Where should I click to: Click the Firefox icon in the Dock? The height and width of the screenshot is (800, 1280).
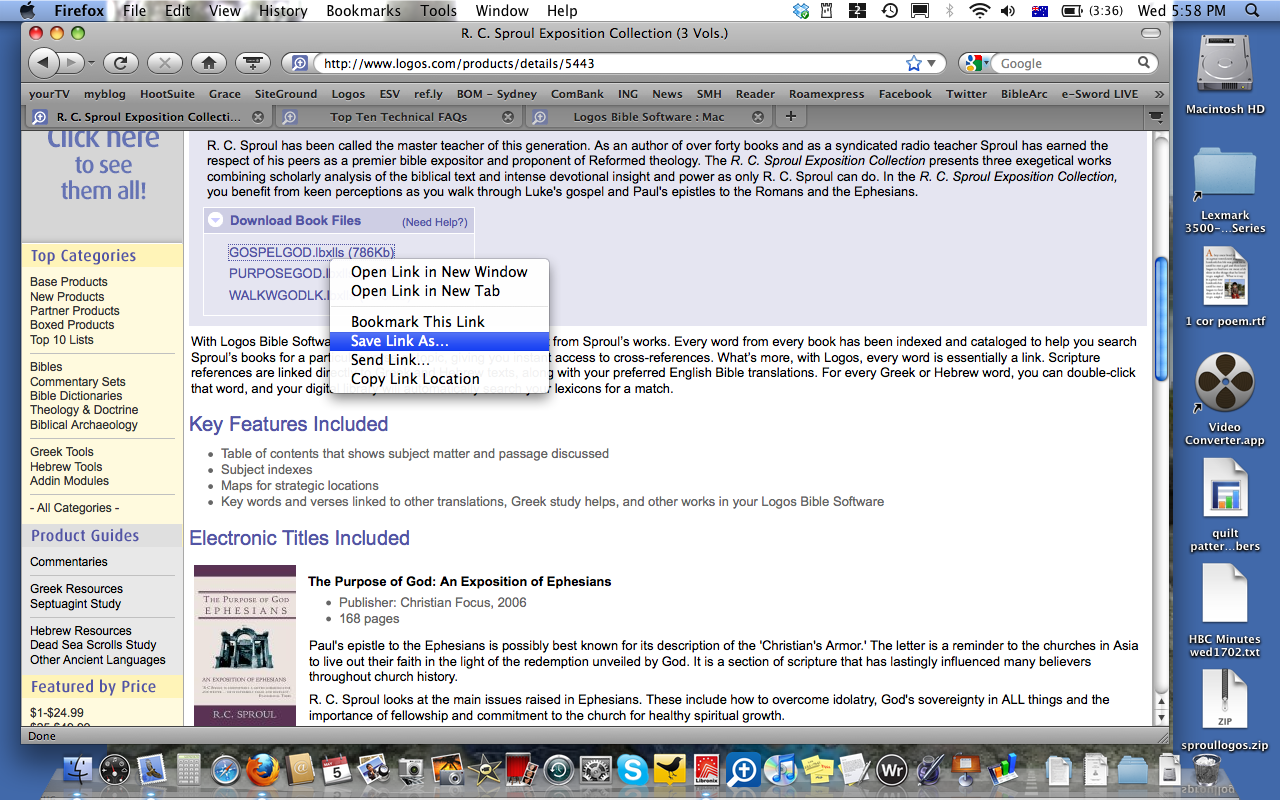263,770
